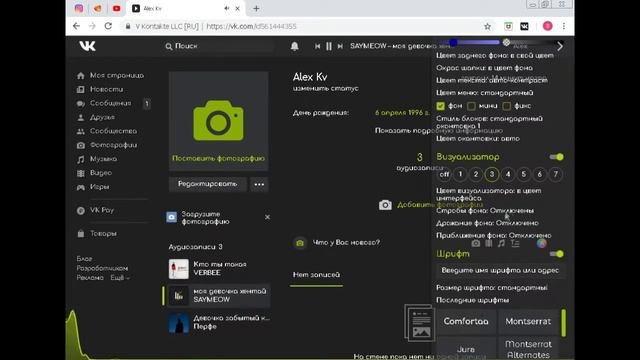This screenshot has height=360, width=640.
Task: Open the three-dots profile actions button
Action: tap(259, 184)
